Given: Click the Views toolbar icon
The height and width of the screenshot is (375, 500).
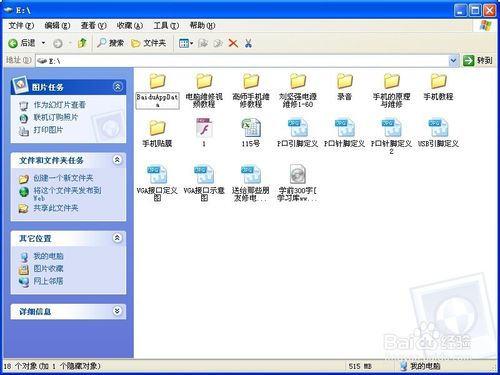Looking at the screenshot, I should pos(184,43).
